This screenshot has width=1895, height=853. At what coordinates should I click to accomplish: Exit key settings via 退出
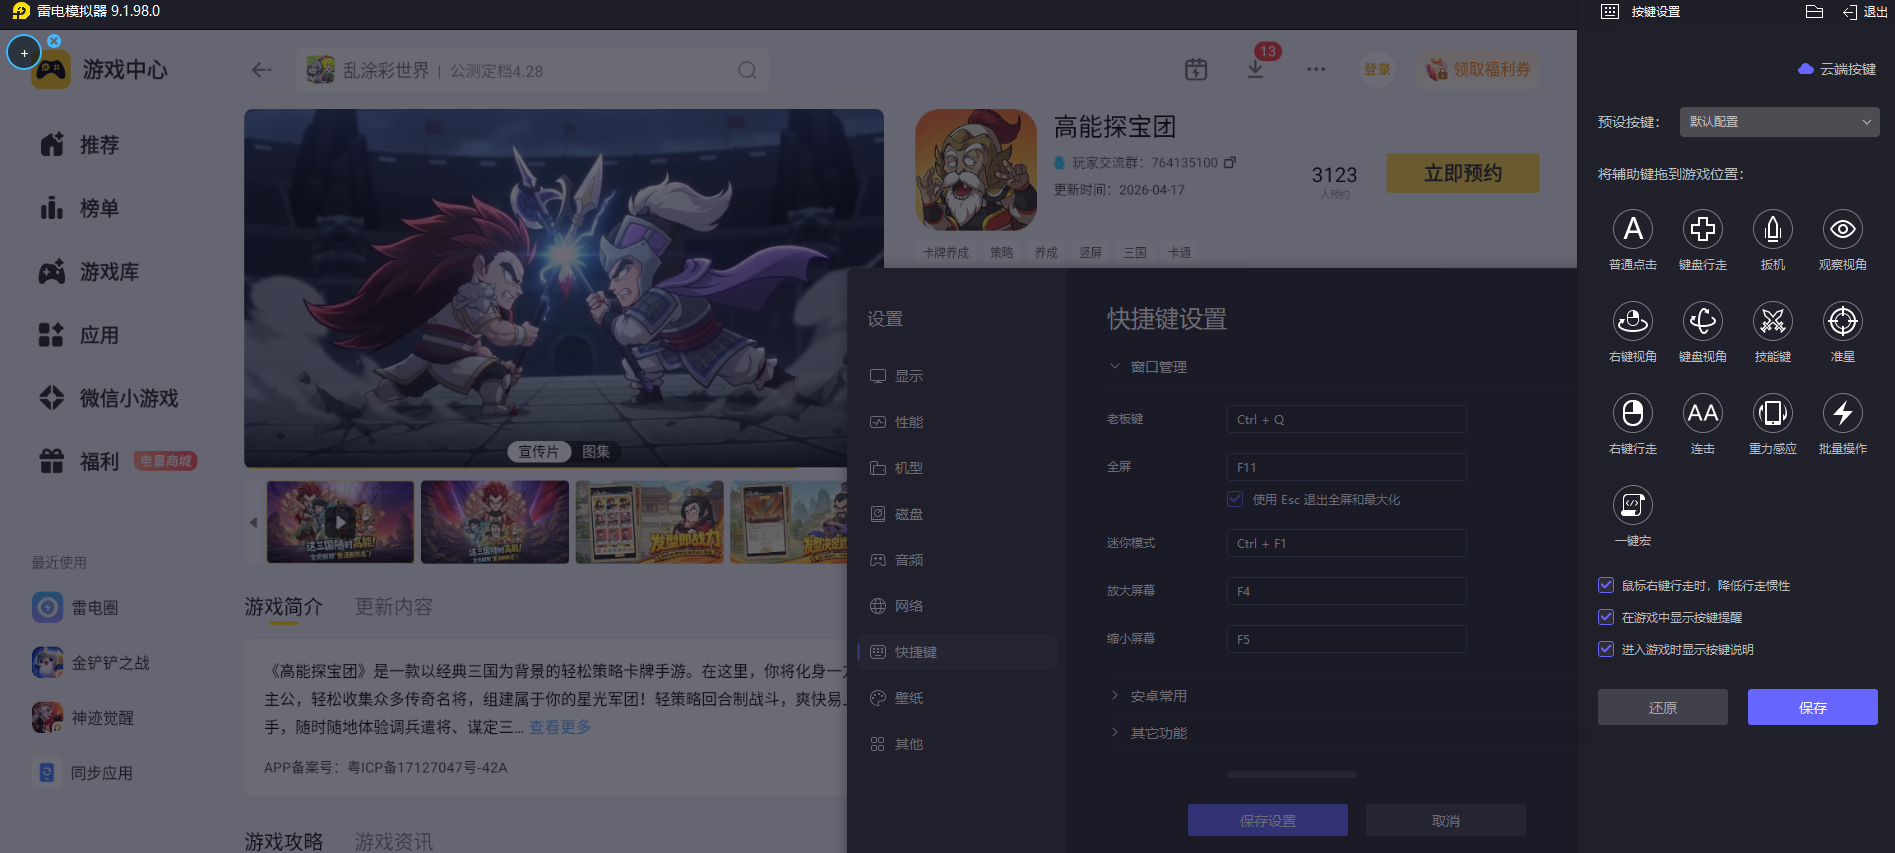point(1865,12)
